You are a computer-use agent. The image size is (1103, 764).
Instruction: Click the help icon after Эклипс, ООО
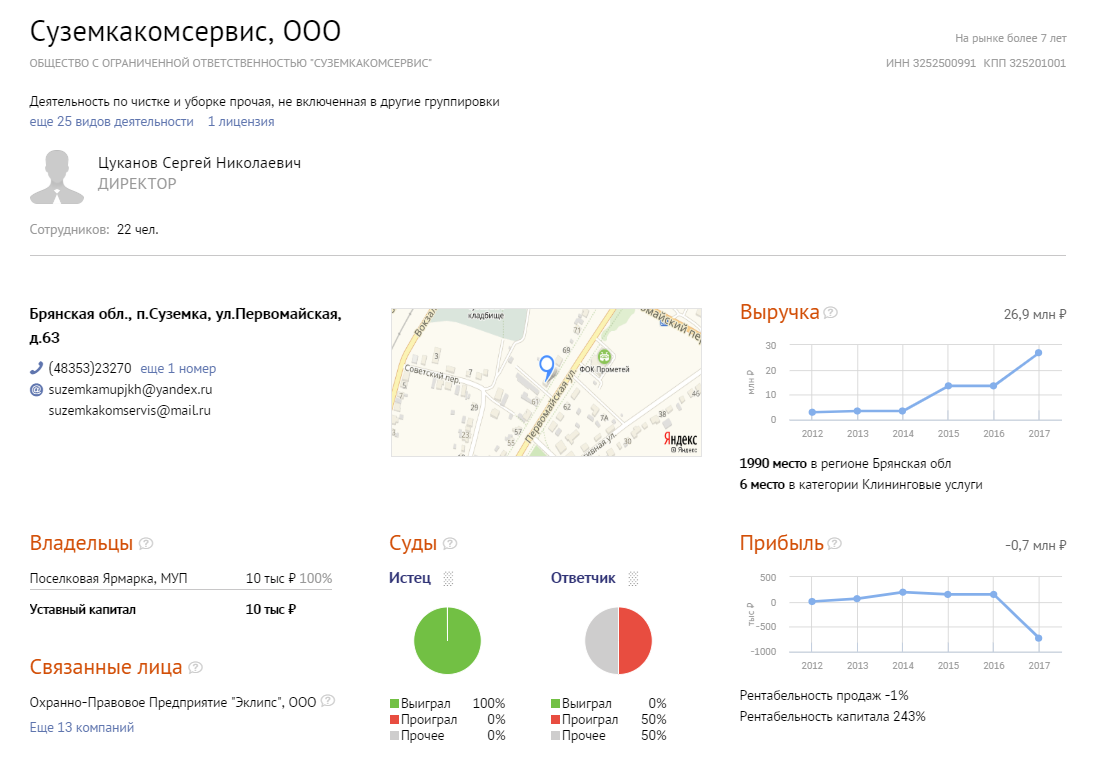point(328,701)
